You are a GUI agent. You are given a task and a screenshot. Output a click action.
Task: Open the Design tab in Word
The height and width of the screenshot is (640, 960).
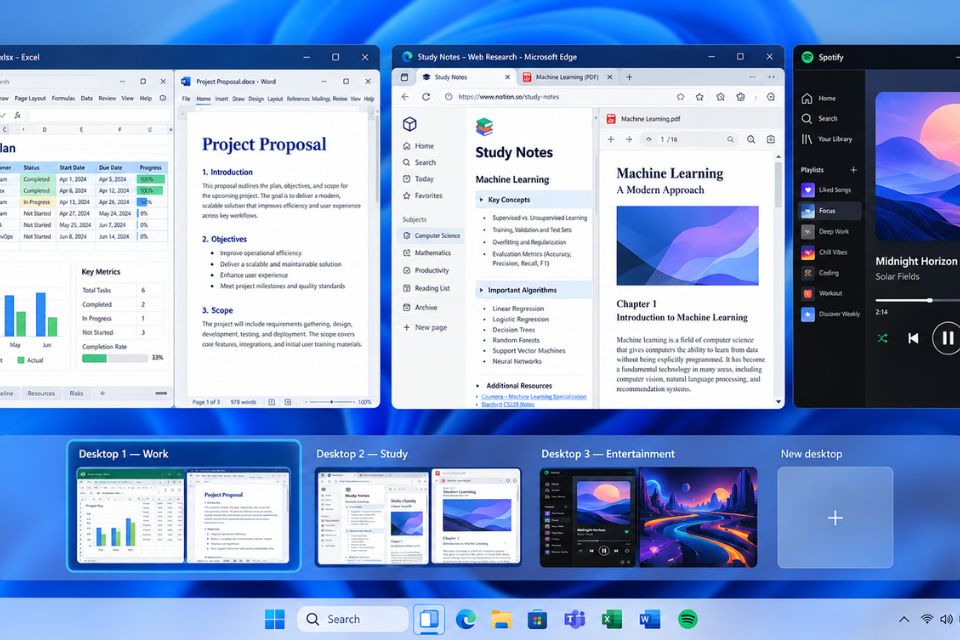[256, 99]
